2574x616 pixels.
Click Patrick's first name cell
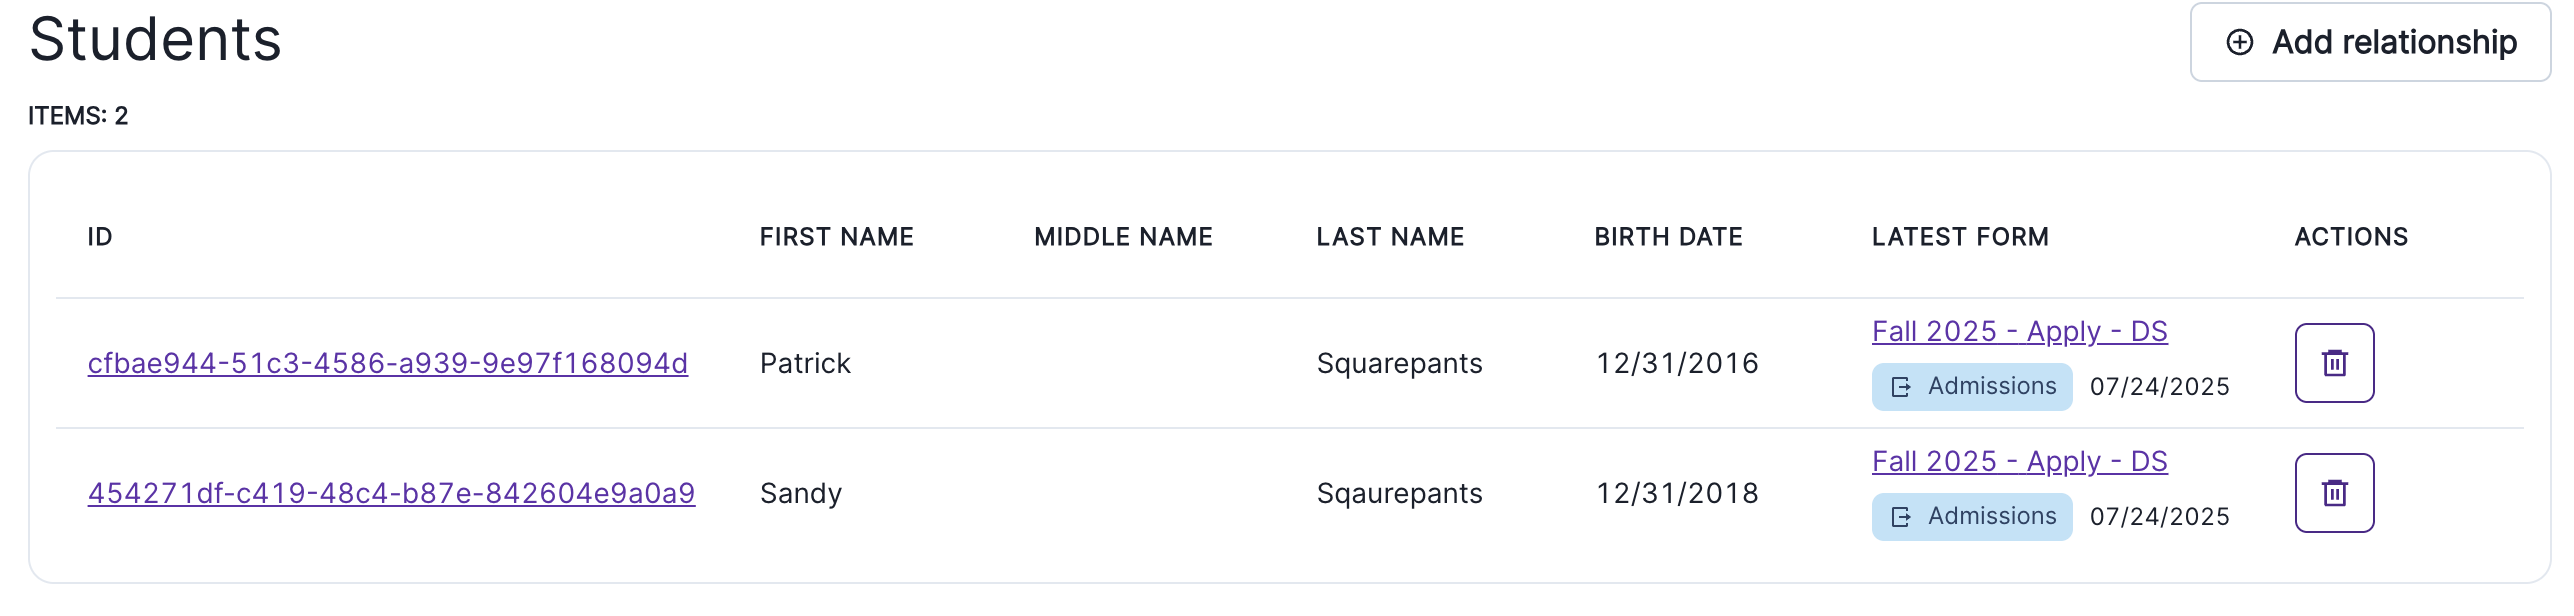(805, 363)
